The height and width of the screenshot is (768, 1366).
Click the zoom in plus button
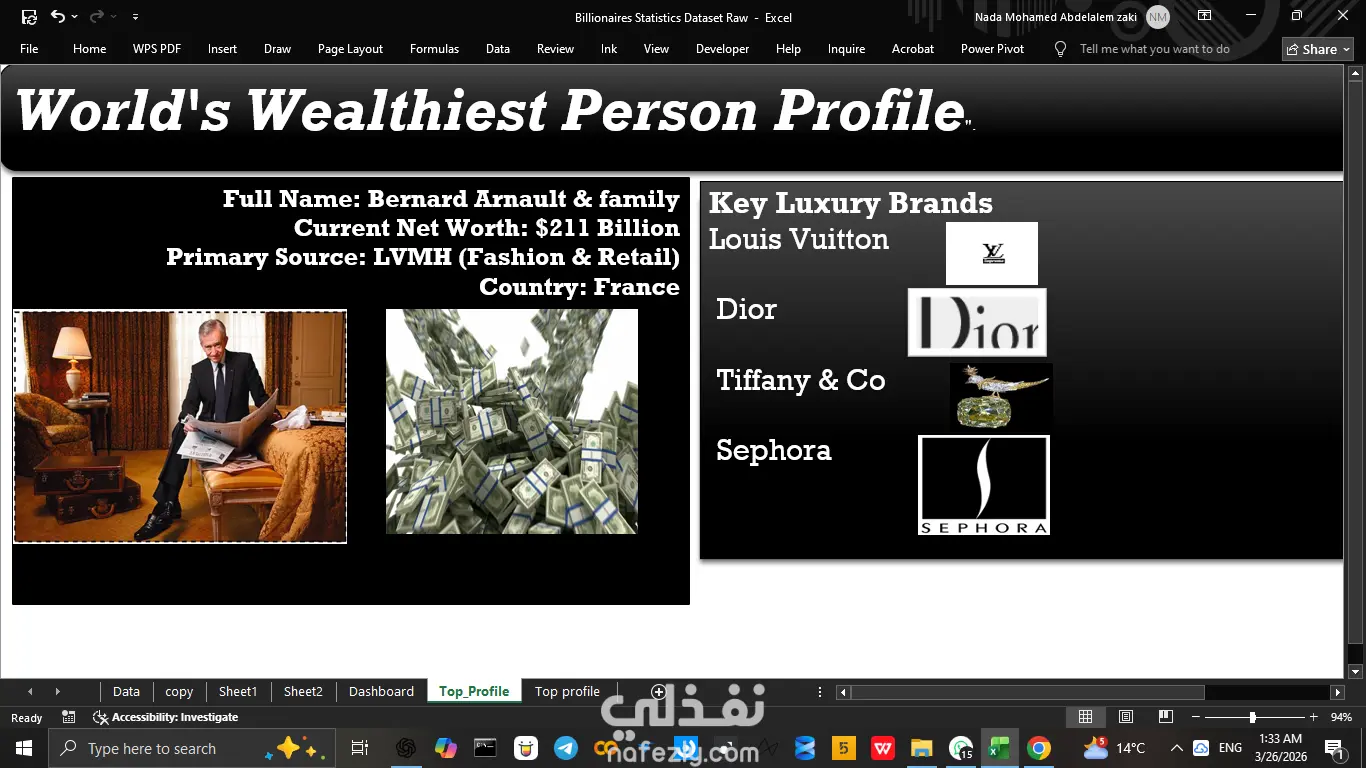1313,717
